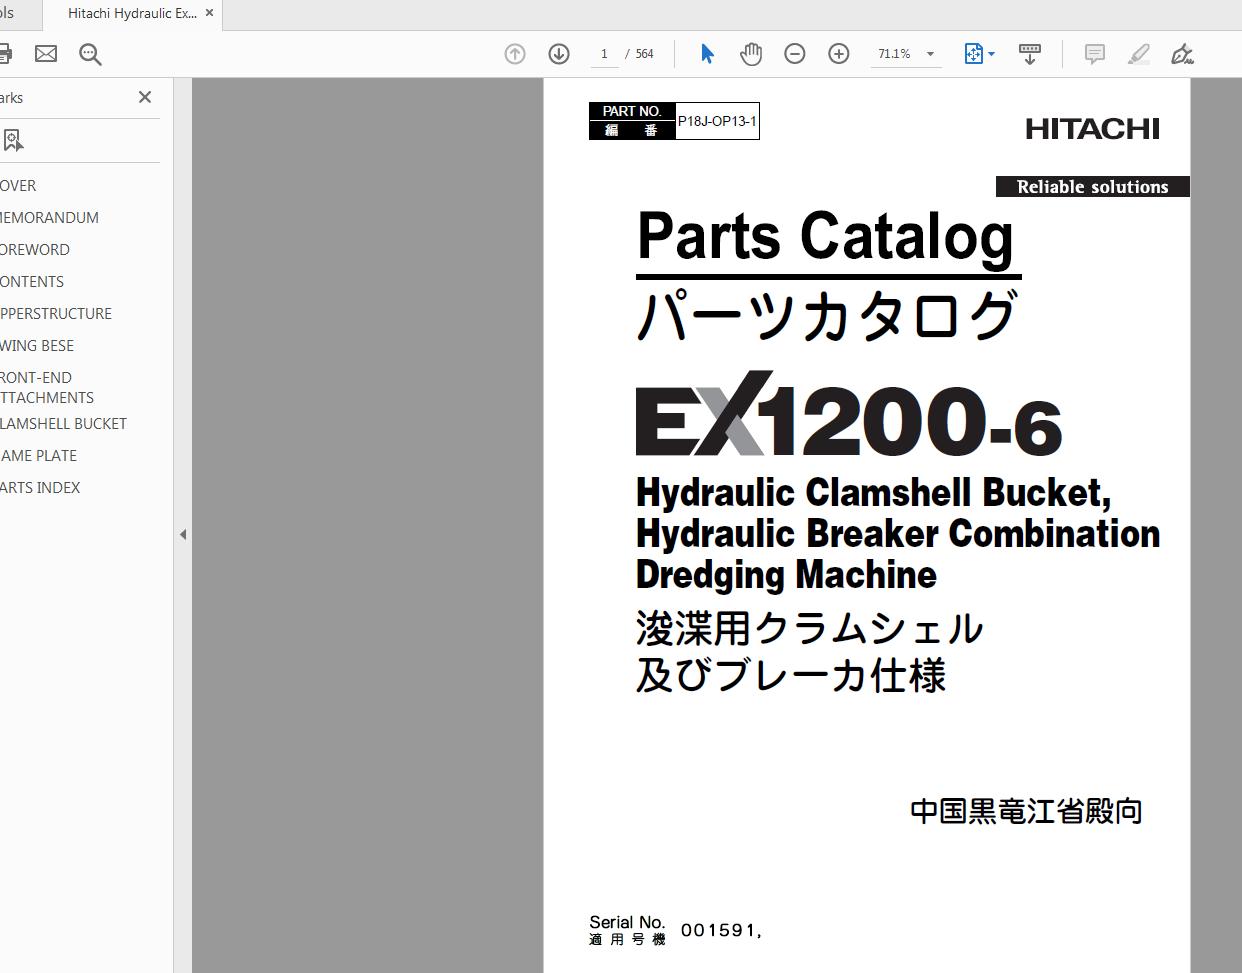Go to next page arrow
Image resolution: width=1242 pixels, height=973 pixels.
coord(559,54)
